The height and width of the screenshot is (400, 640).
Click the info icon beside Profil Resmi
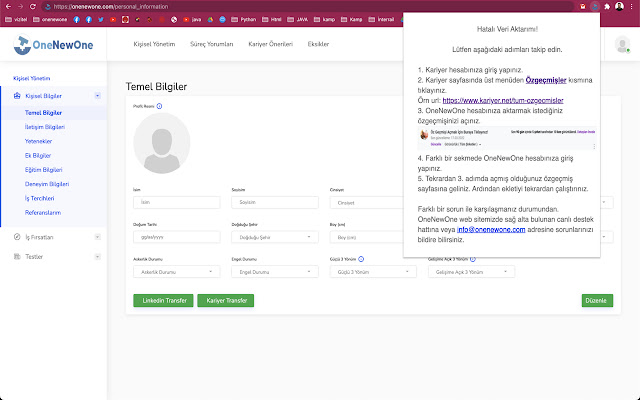[x=159, y=106]
